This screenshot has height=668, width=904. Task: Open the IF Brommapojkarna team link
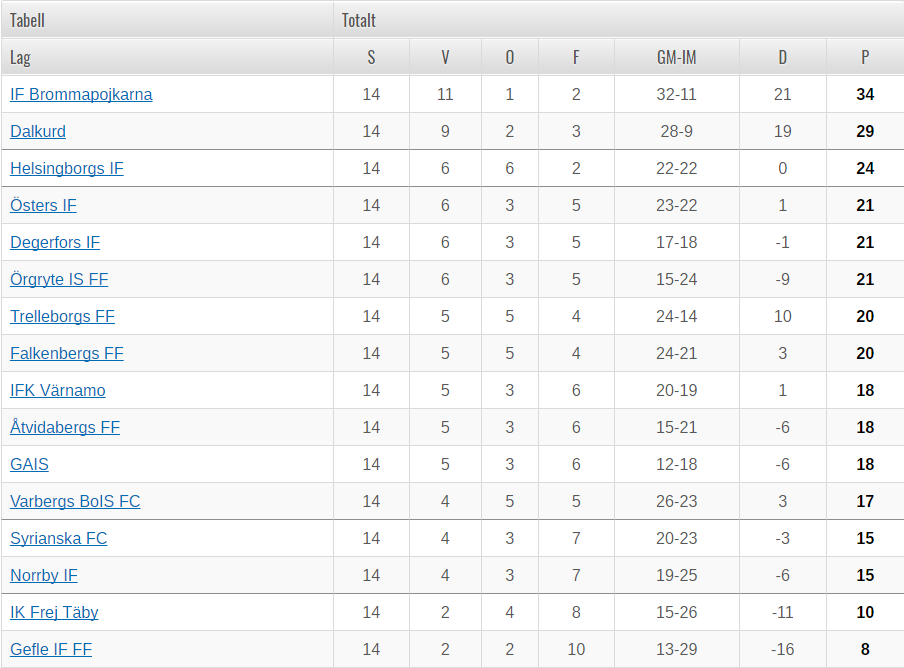[81, 95]
